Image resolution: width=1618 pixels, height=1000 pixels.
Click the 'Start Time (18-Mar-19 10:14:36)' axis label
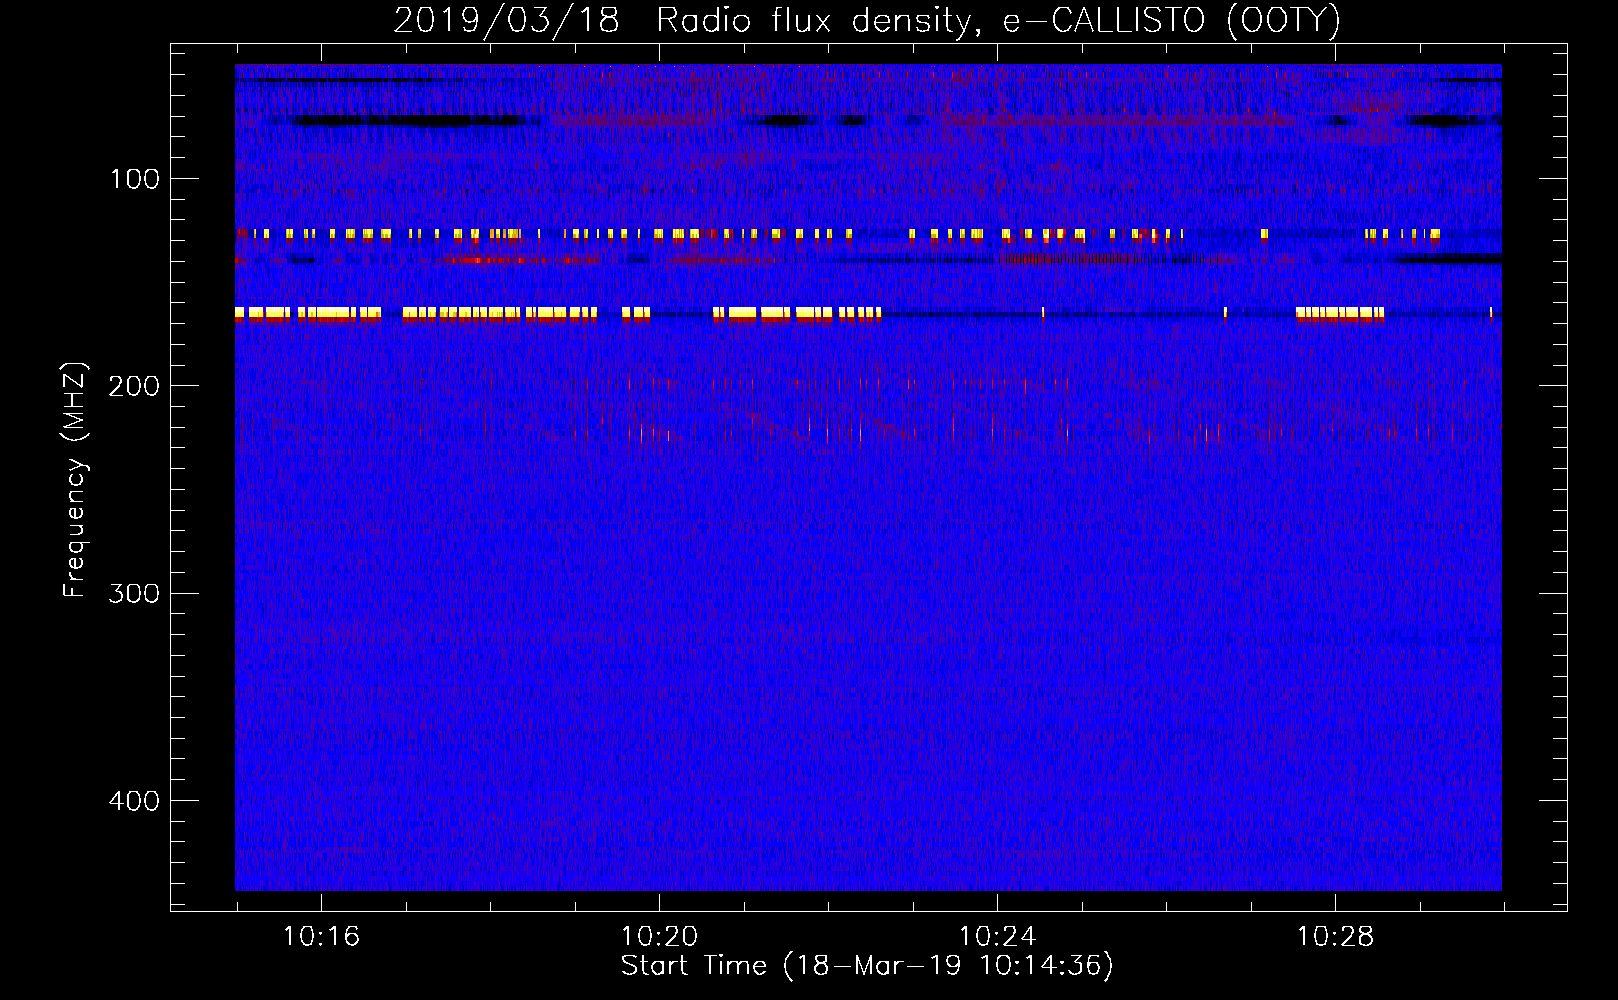[867, 966]
